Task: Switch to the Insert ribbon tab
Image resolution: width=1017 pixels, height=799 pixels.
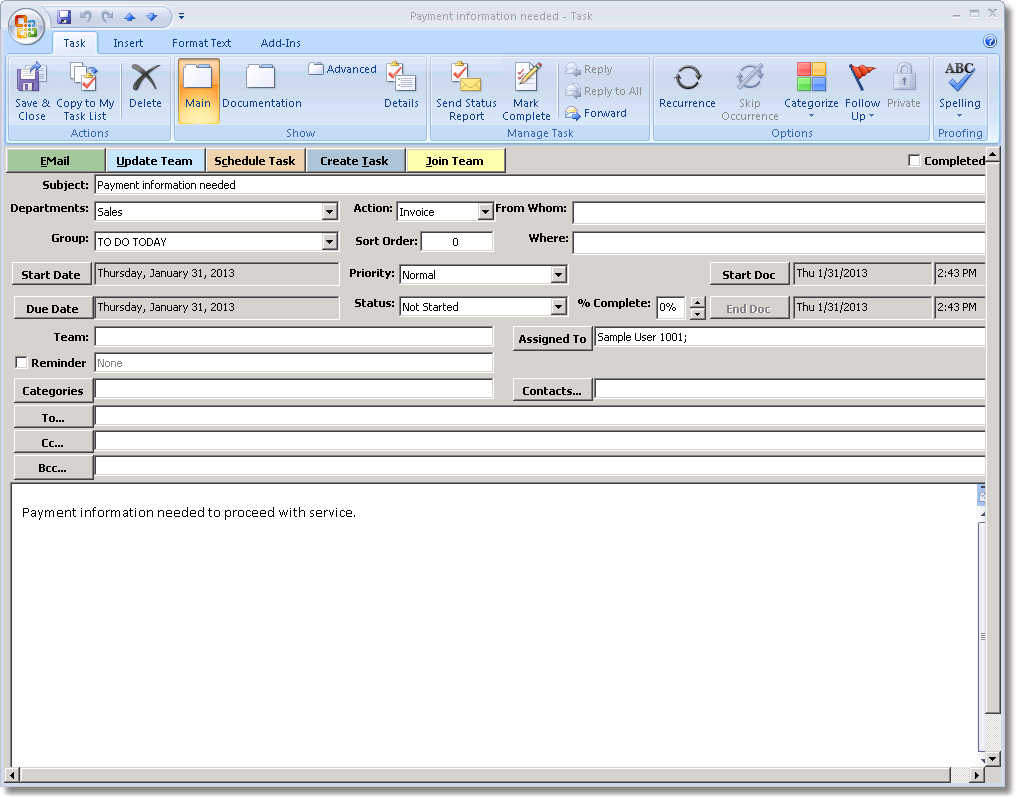Action: [x=128, y=43]
